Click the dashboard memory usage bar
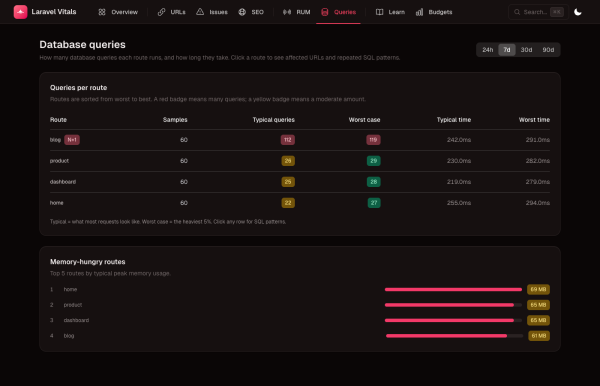This screenshot has height=386, width=600. (x=453, y=320)
